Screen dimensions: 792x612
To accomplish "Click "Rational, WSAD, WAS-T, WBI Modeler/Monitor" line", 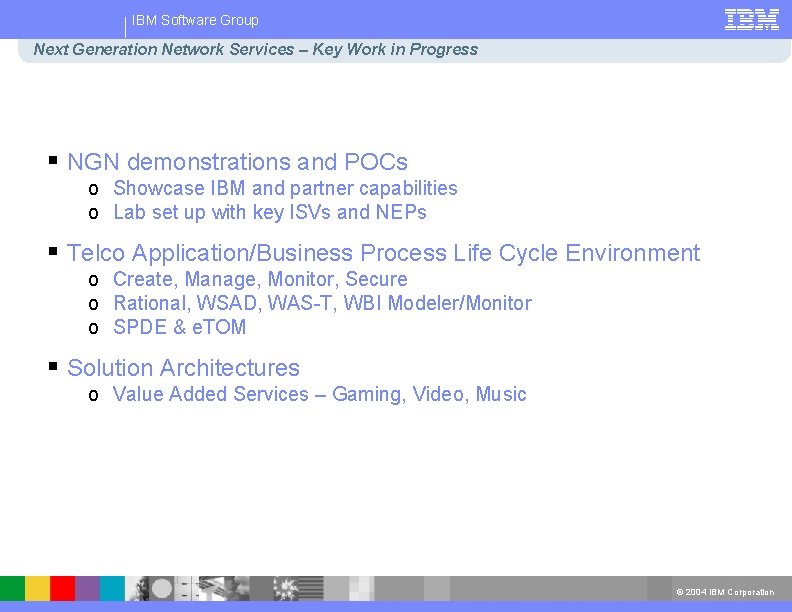I will 322,303.
